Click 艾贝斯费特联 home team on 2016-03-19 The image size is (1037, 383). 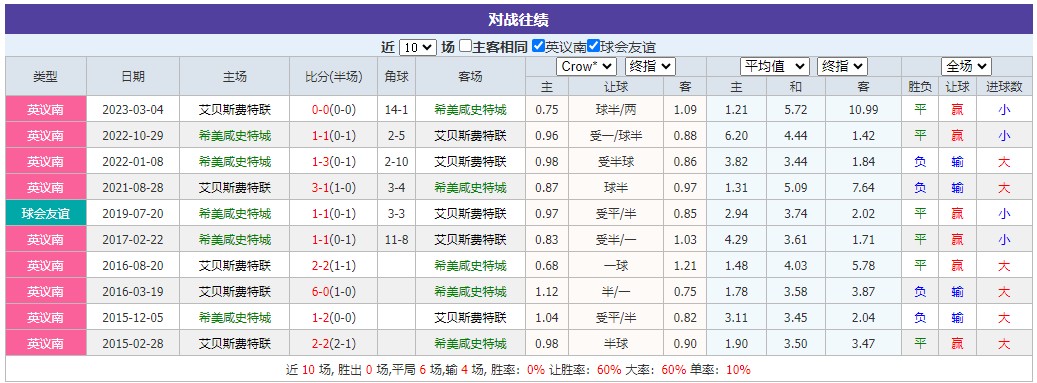coord(235,292)
